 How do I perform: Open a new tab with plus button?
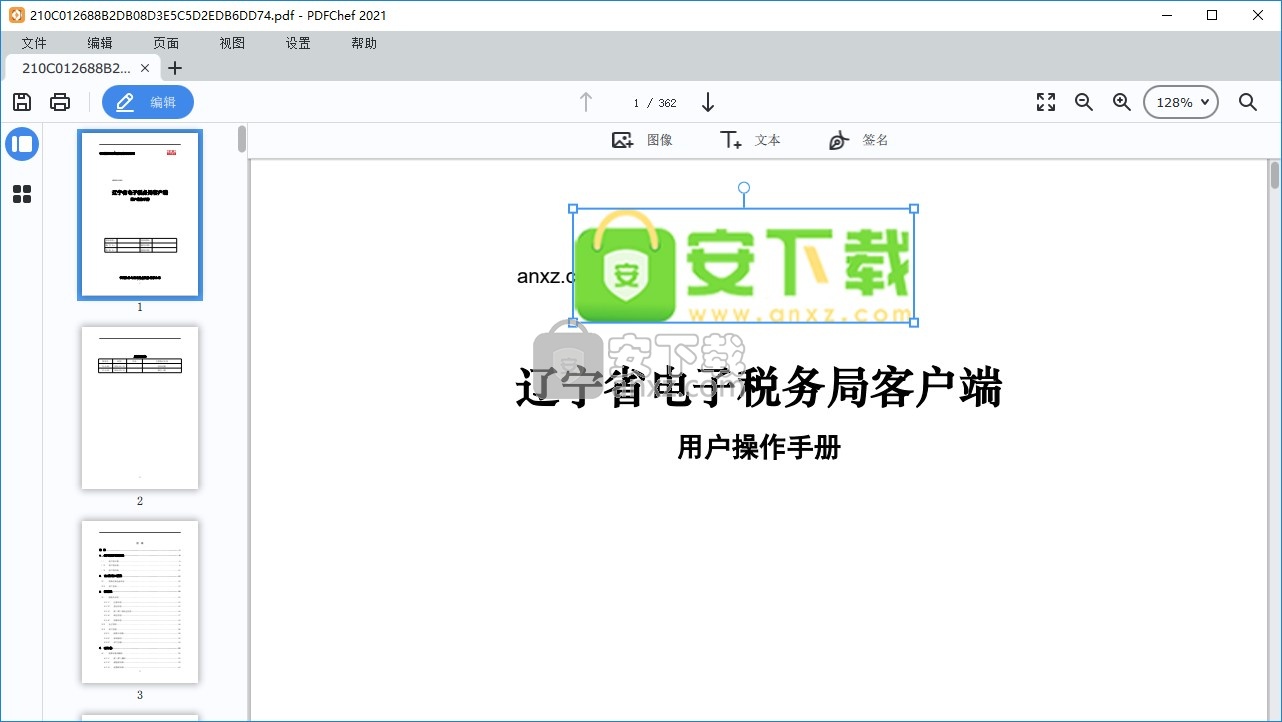175,68
